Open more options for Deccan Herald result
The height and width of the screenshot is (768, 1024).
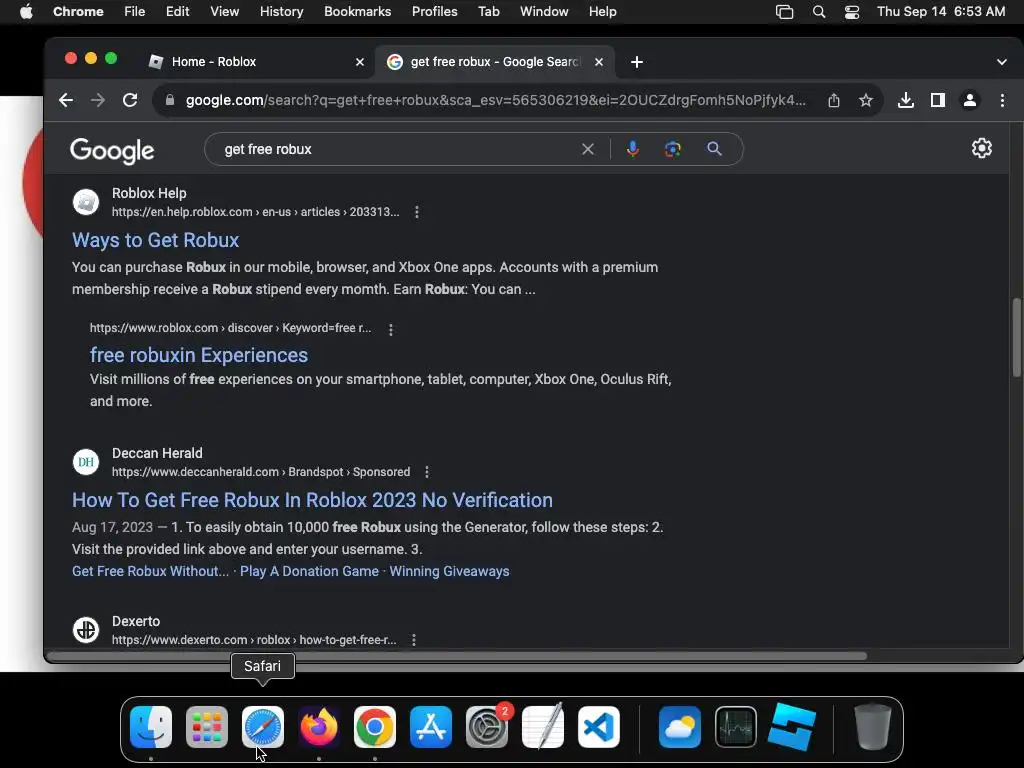[x=426, y=472]
